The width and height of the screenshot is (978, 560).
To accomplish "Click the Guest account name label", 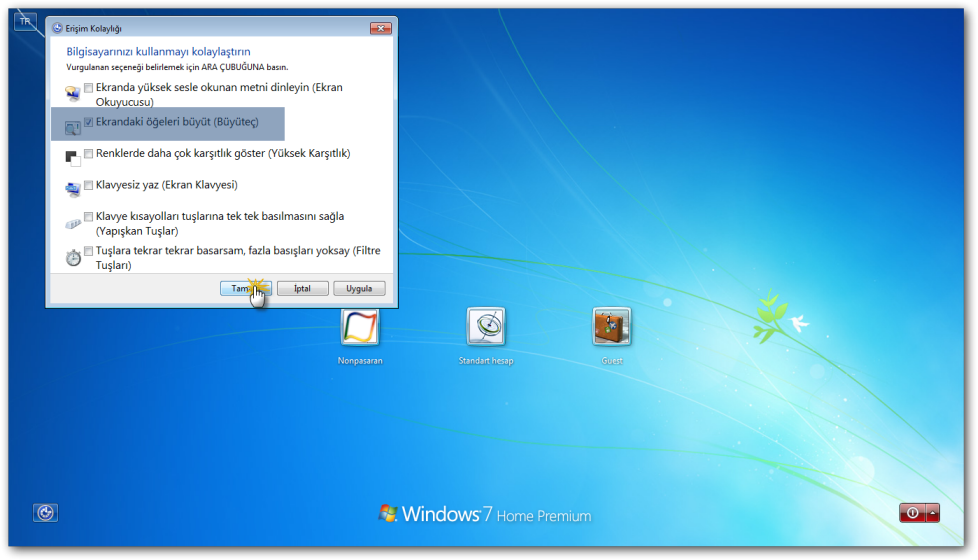I will [612, 361].
